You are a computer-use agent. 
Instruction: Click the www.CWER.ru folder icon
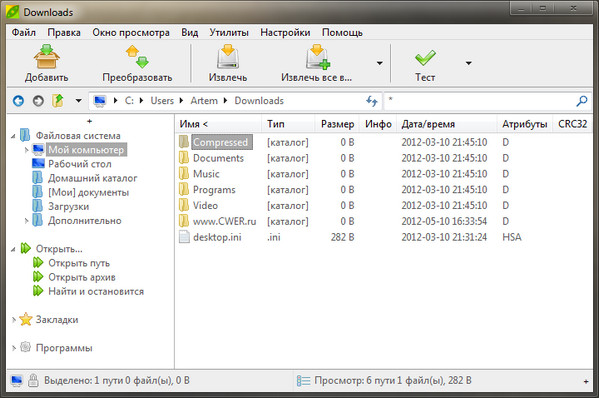point(184,221)
